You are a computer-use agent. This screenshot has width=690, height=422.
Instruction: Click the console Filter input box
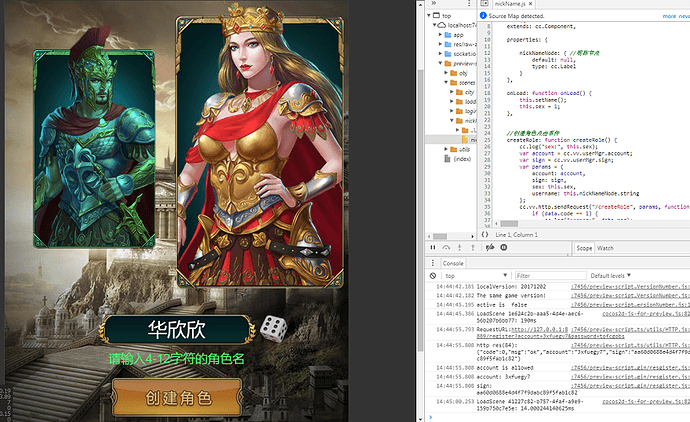coord(551,275)
